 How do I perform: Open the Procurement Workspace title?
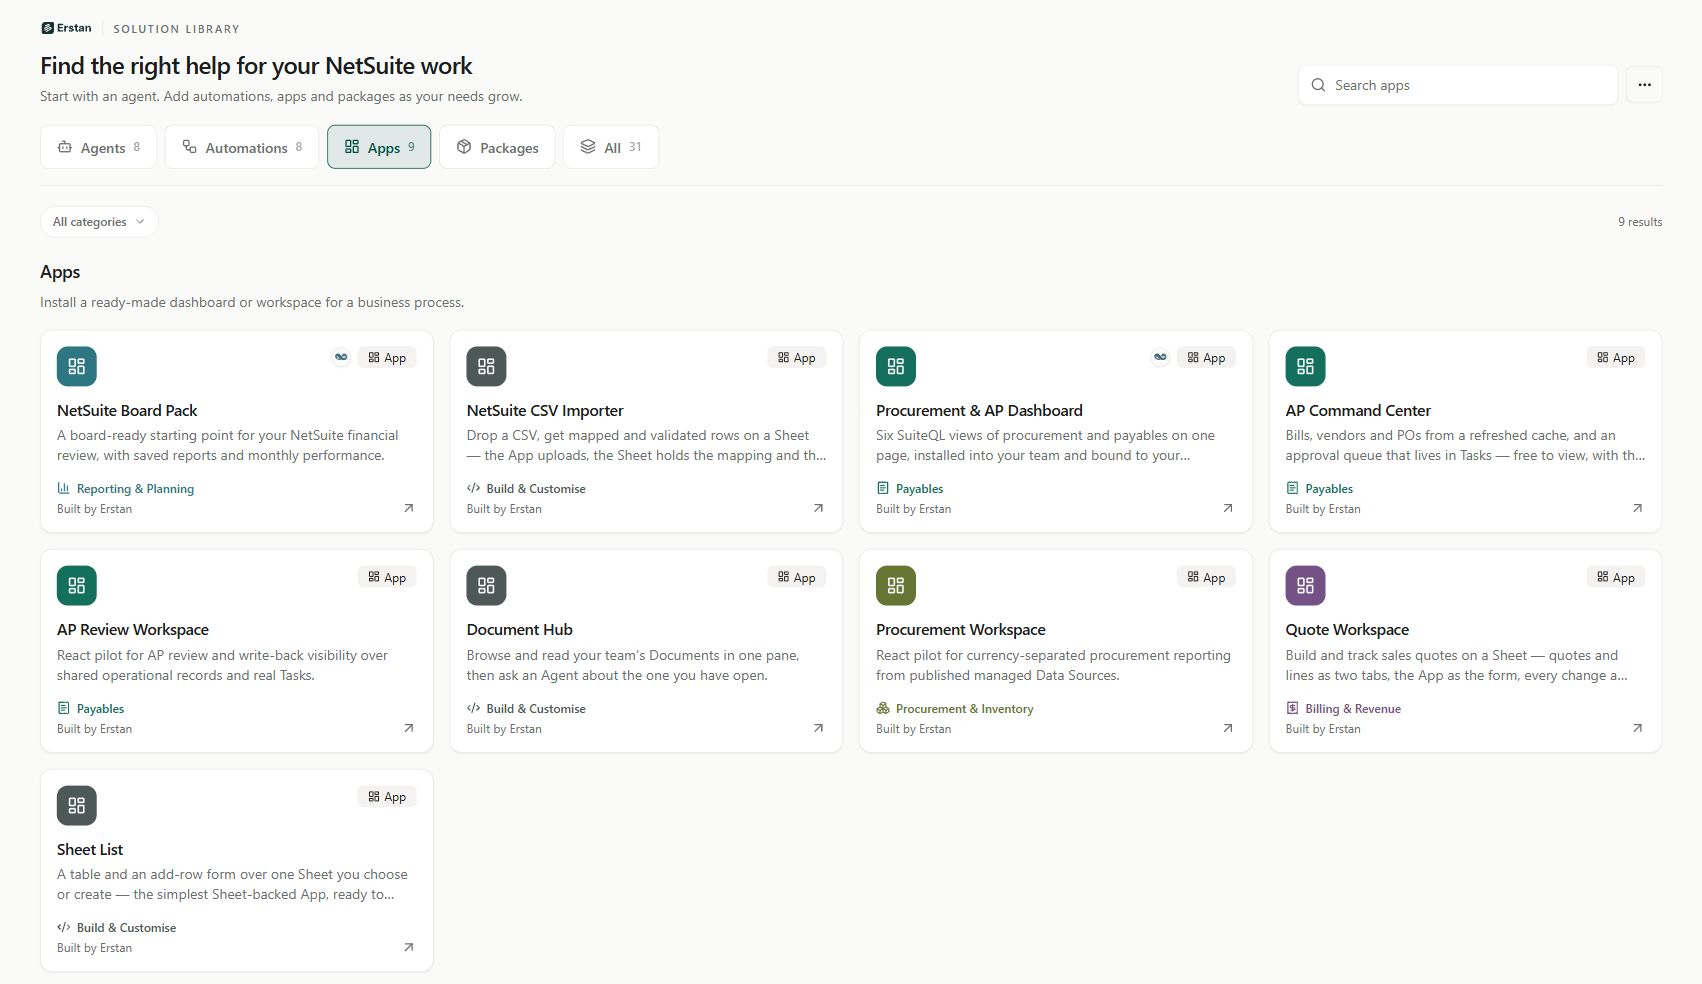tap(961, 630)
